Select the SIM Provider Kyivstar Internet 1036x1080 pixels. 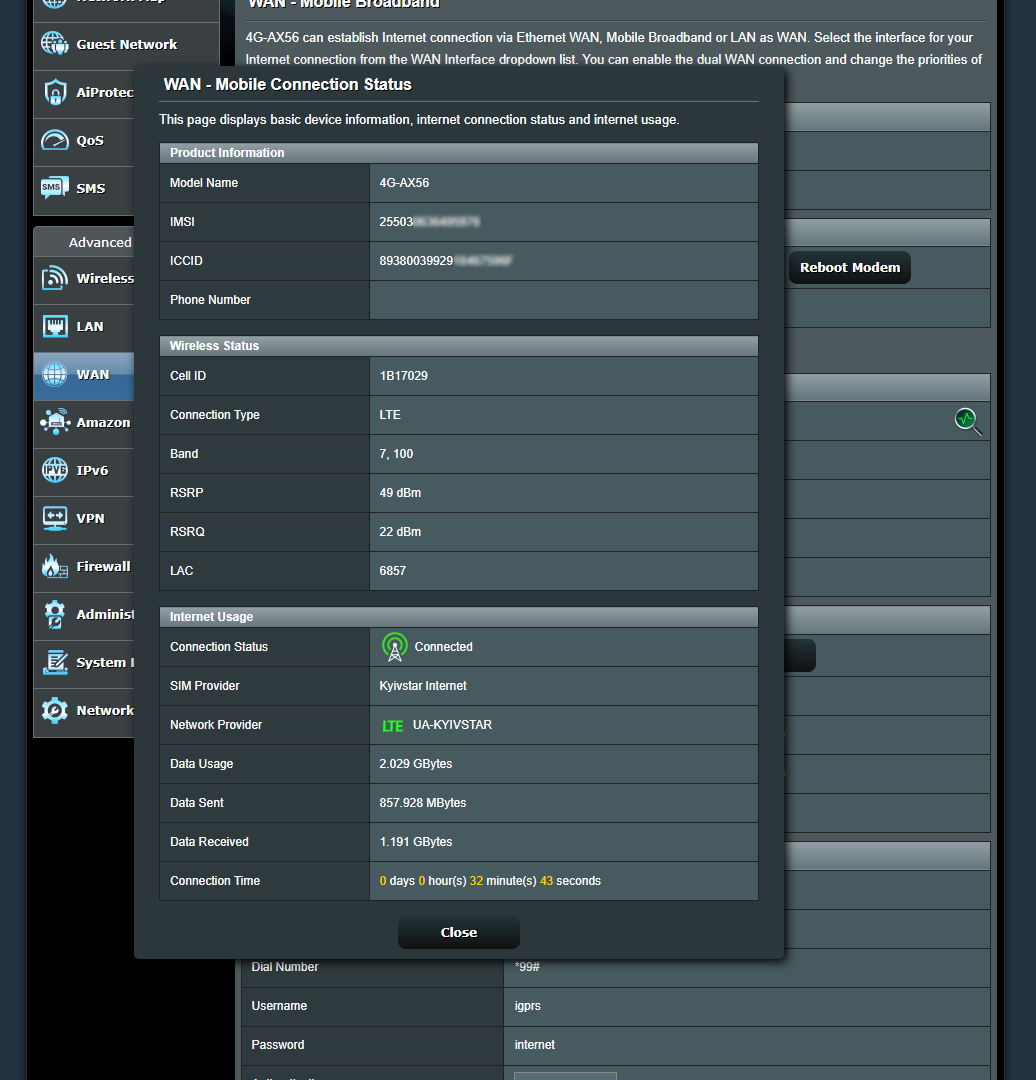tap(423, 686)
